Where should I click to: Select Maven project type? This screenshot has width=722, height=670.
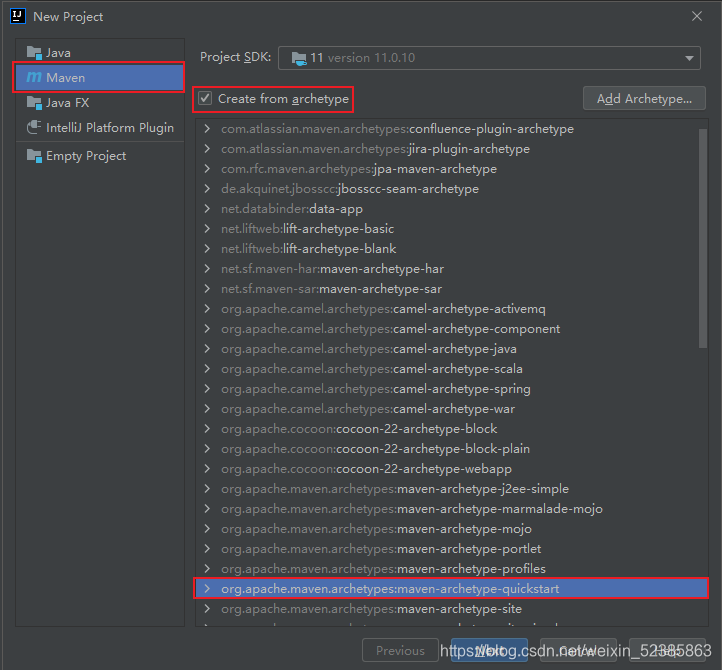[x=100, y=77]
